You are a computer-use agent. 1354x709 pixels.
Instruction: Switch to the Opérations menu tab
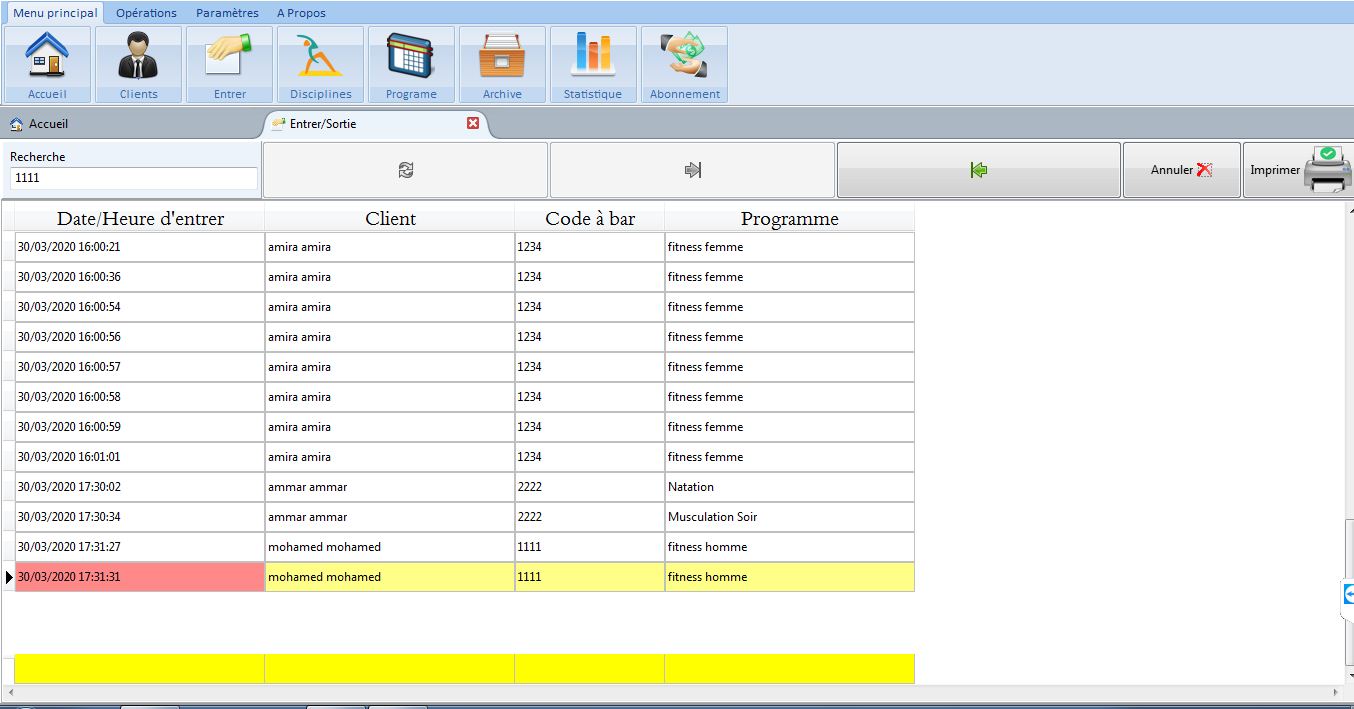146,13
